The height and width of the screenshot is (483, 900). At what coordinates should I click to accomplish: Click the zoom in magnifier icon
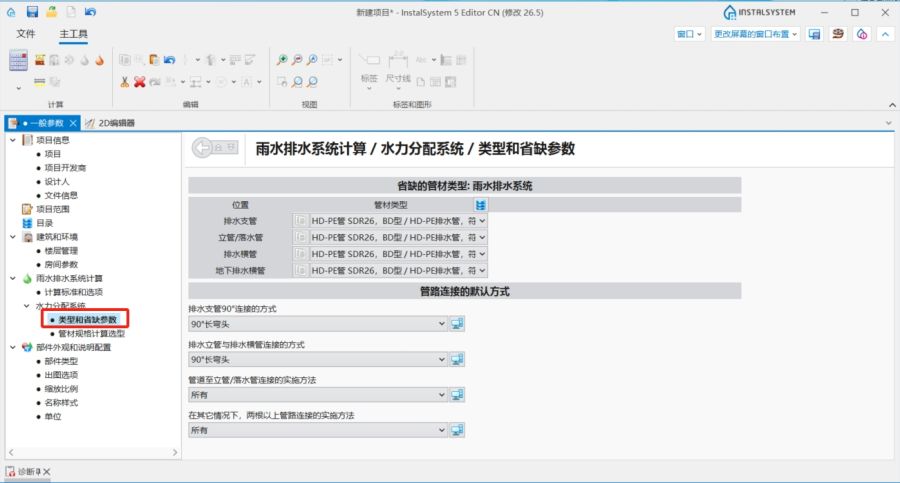coord(283,60)
